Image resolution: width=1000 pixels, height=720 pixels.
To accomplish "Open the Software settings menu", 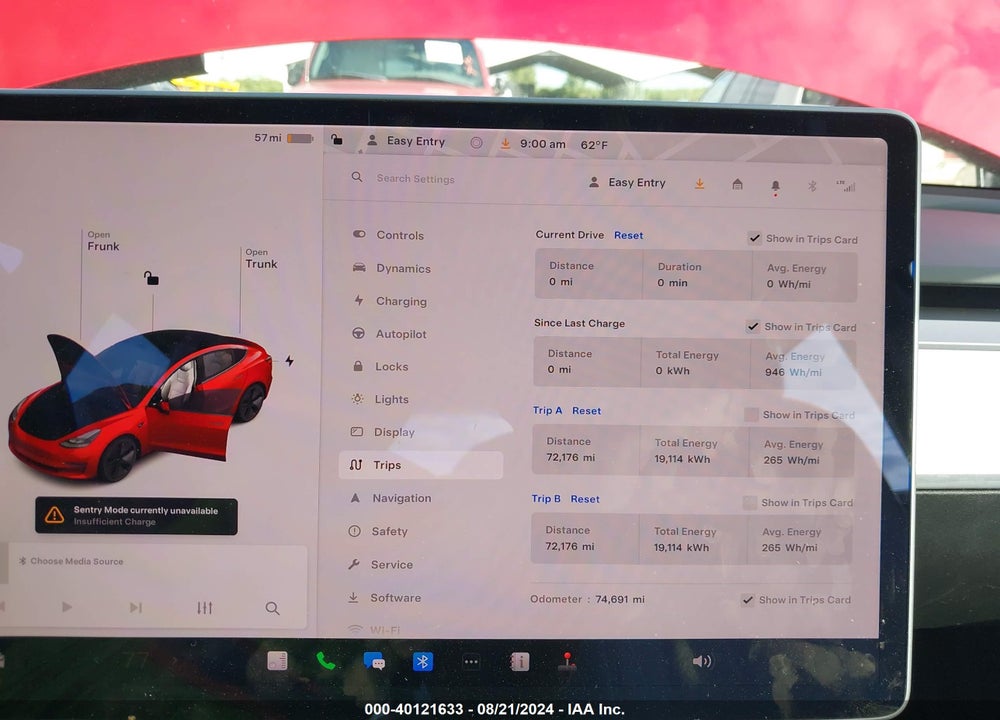I will click(x=384, y=598).
